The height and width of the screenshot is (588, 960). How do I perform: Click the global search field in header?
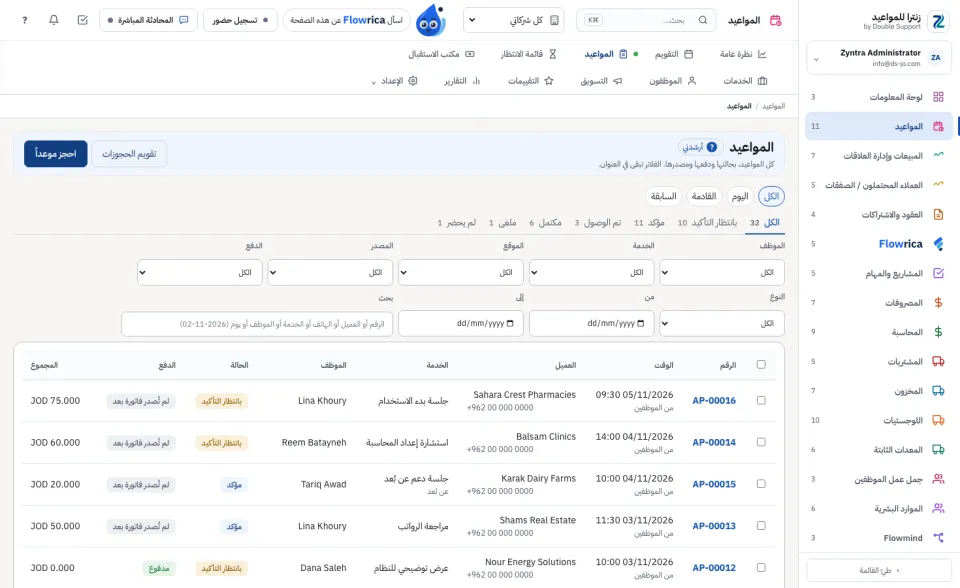point(648,20)
